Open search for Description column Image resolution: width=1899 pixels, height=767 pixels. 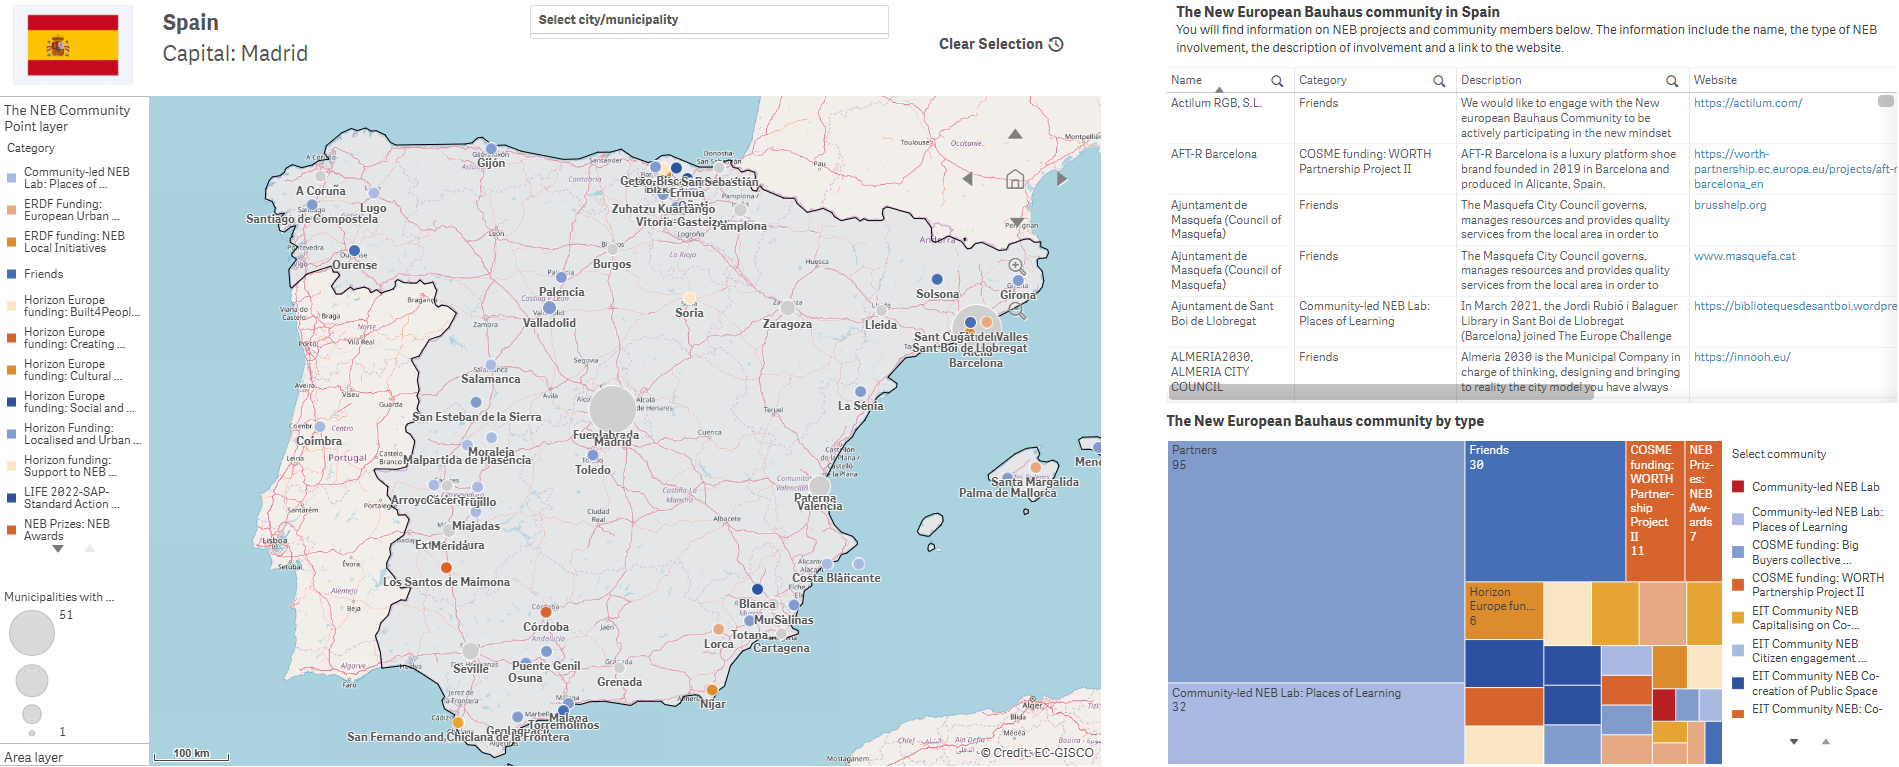tap(1672, 81)
